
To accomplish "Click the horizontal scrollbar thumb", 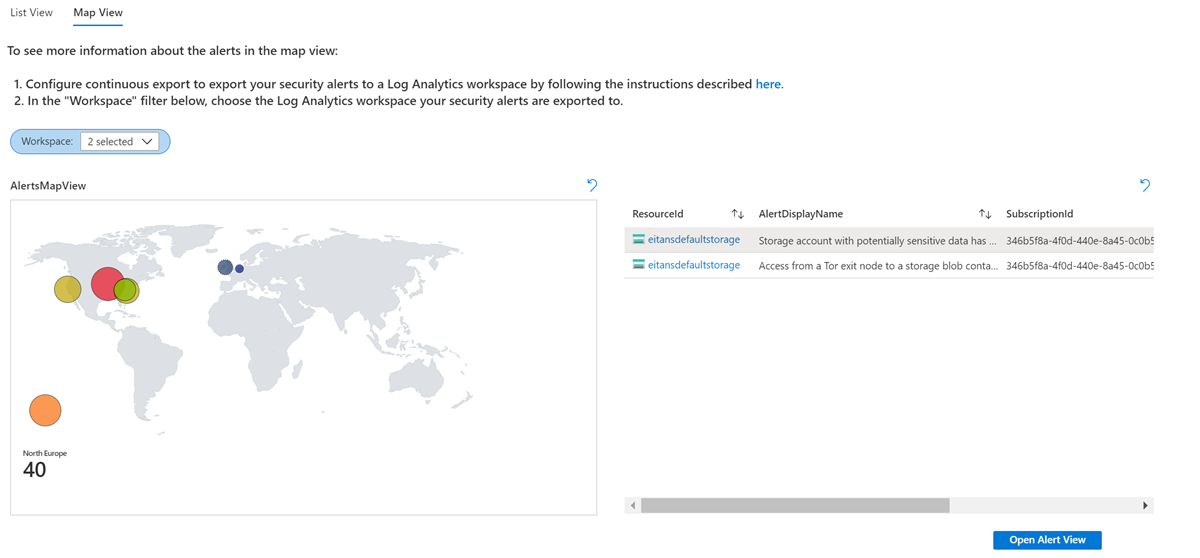I will pos(795,506).
